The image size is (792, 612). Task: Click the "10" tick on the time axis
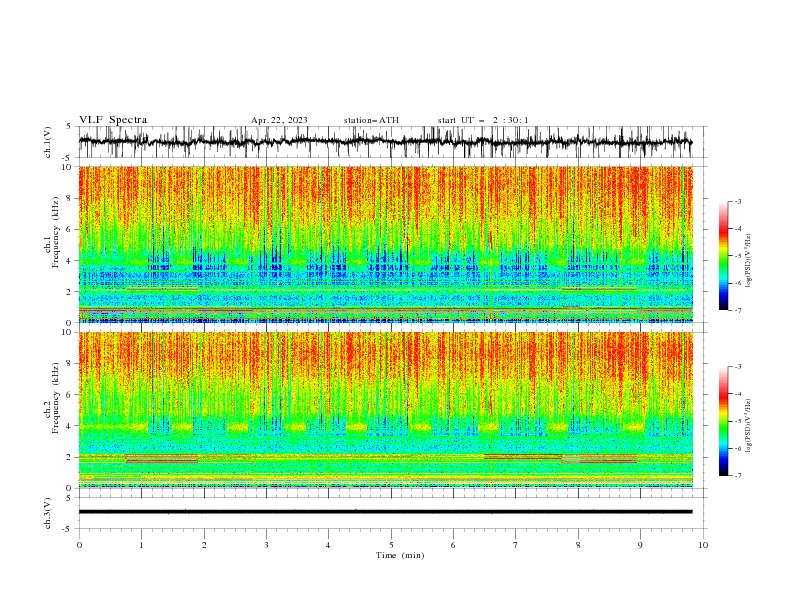703,545
